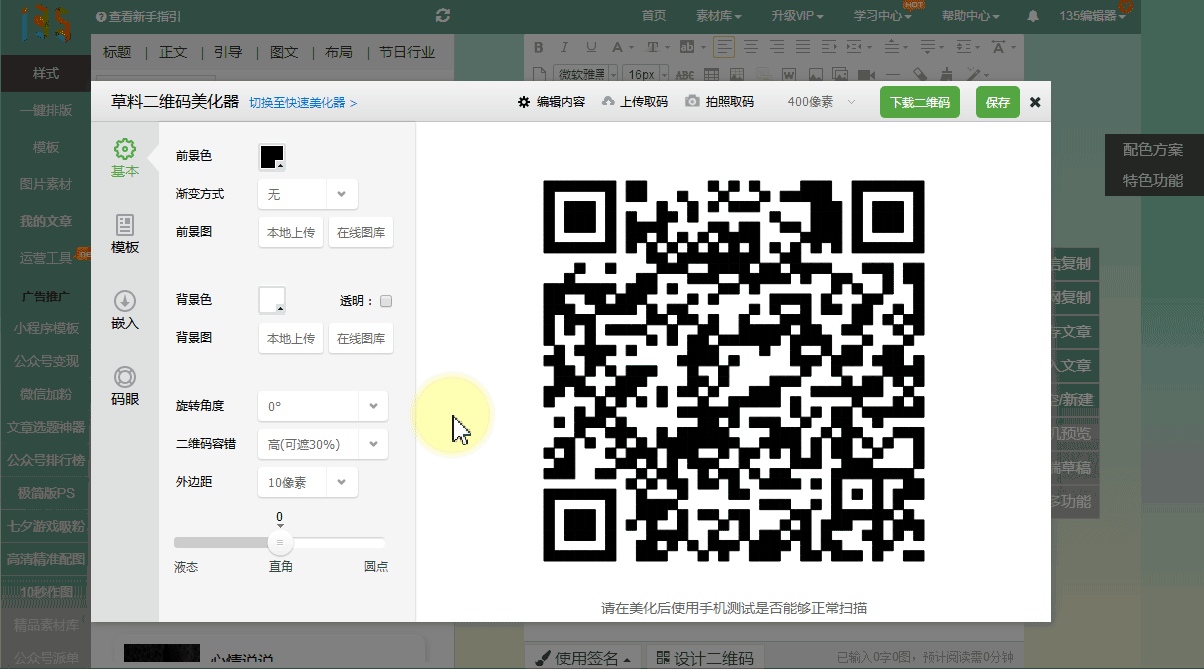Click the 拍照取码 camera icon
This screenshot has width=1204, height=669.
point(692,102)
